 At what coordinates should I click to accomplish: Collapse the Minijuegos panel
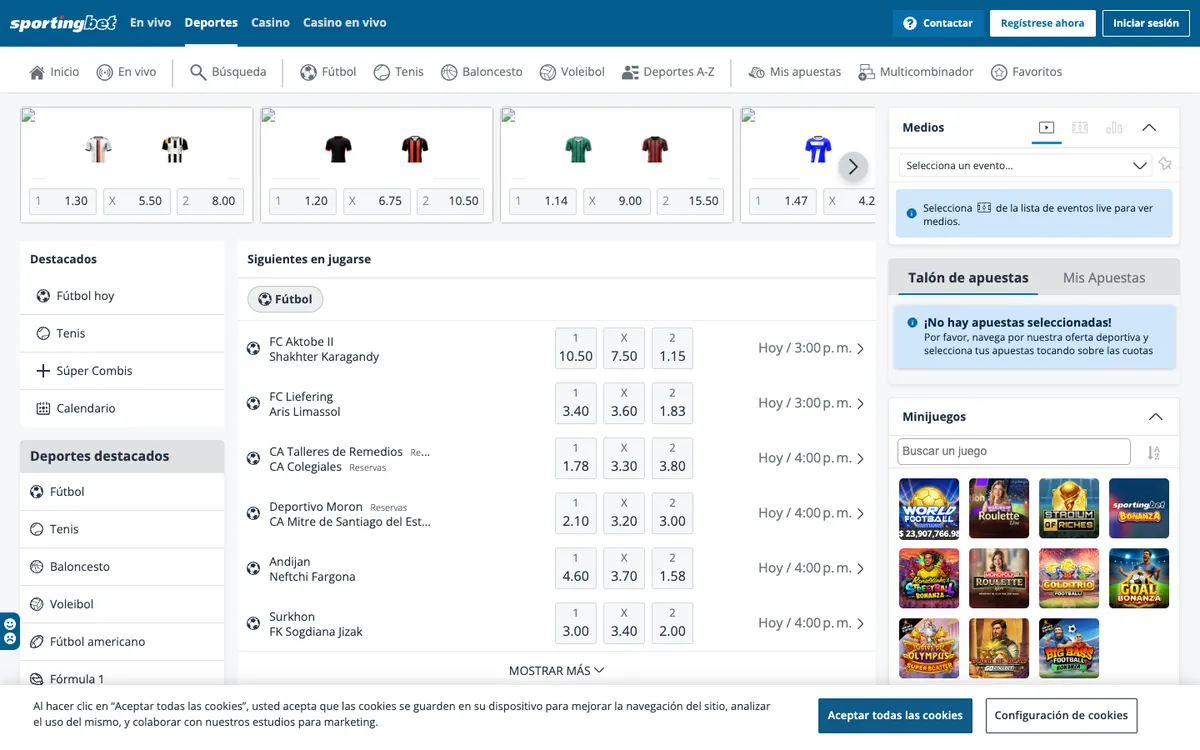tap(1155, 417)
